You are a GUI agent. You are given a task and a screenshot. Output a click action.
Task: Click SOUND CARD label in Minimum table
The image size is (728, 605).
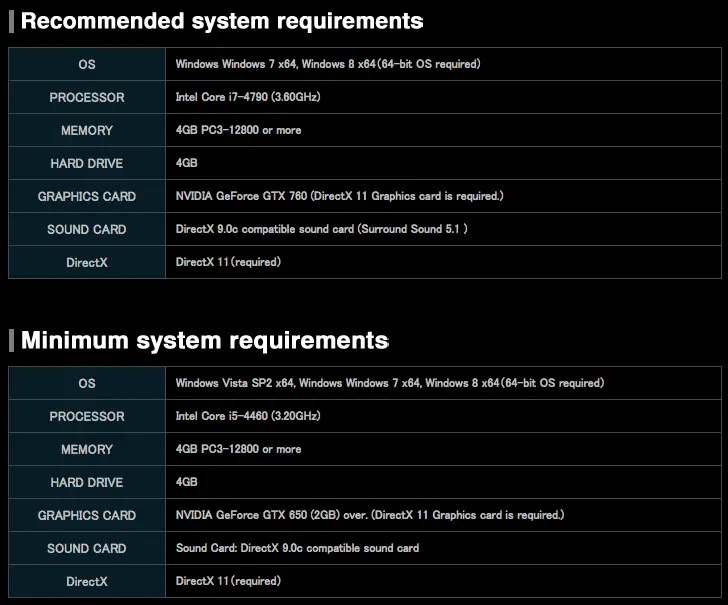pyautogui.click(x=87, y=548)
